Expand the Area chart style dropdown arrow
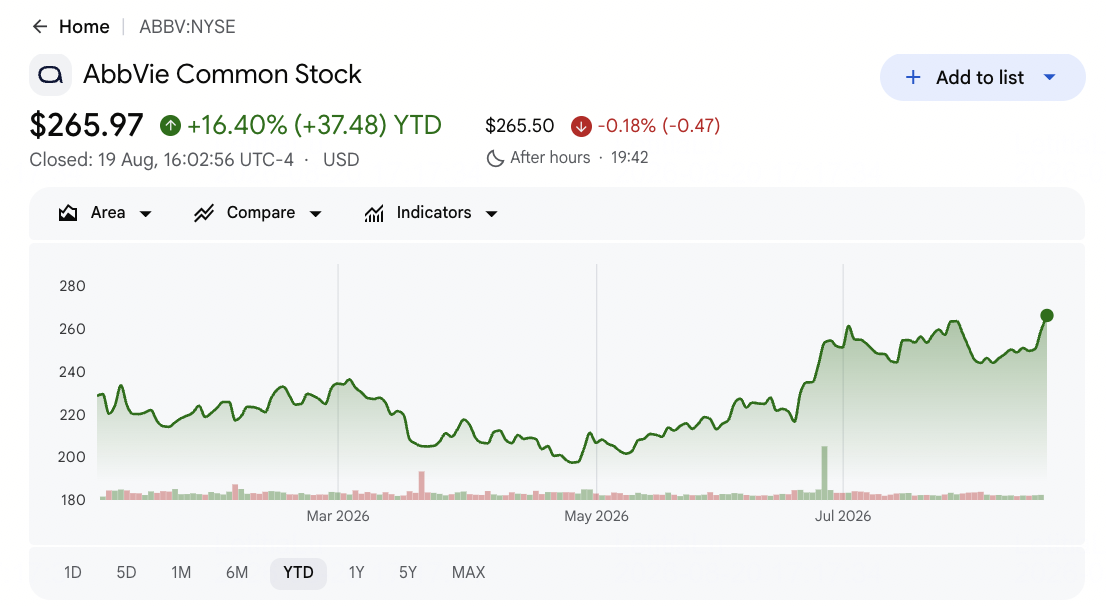Screen dimensions: 1106x606 coord(145,214)
